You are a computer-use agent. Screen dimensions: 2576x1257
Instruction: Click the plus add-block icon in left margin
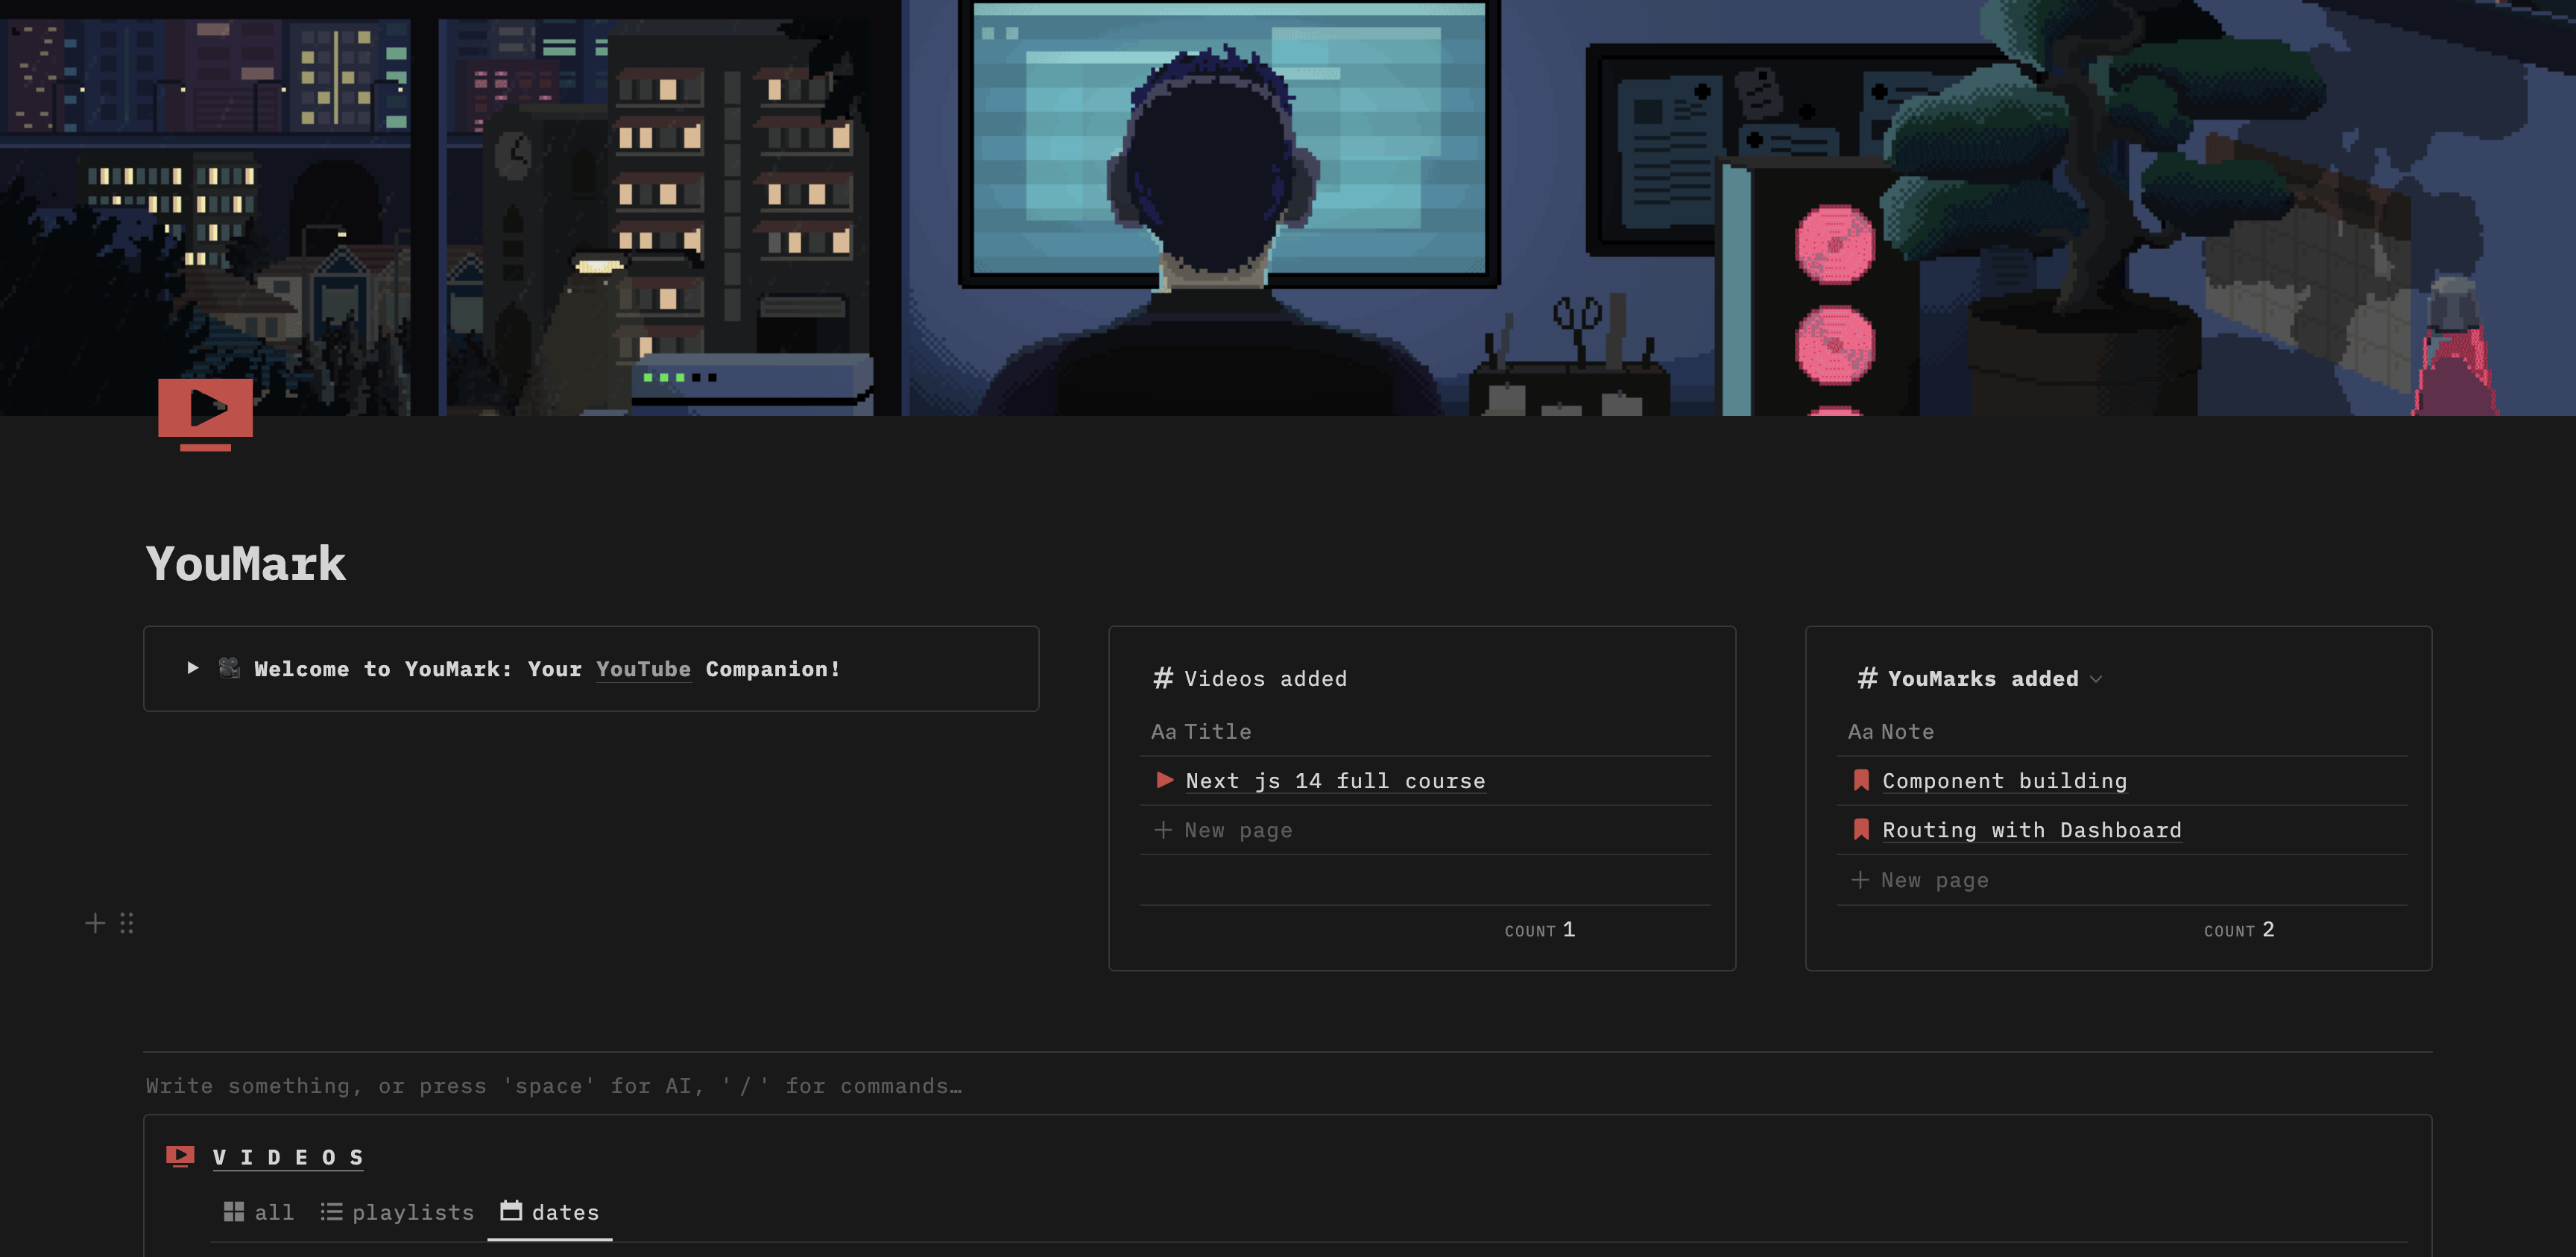click(x=95, y=923)
